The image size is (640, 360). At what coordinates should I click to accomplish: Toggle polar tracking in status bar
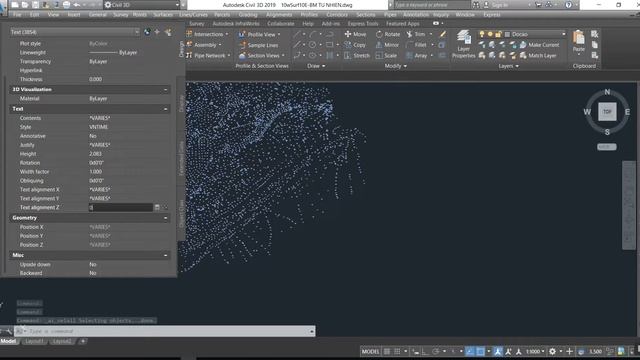pos(436,351)
